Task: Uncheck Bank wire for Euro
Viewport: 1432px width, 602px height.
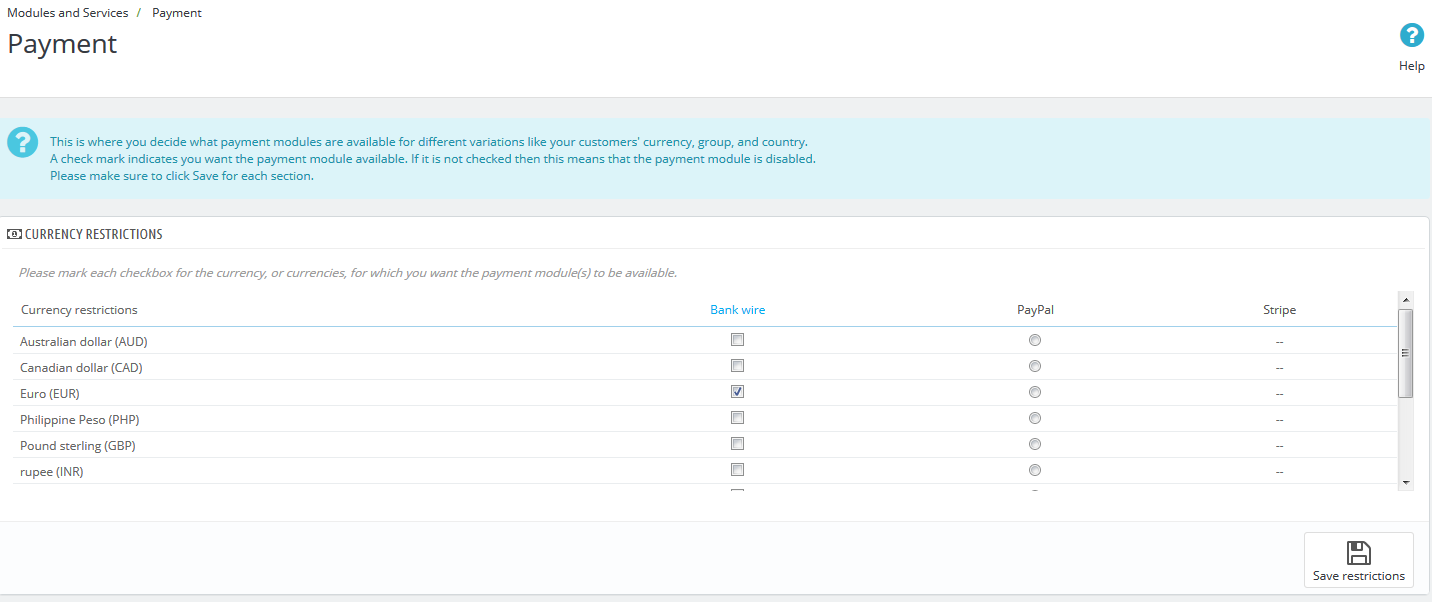Action: click(737, 392)
